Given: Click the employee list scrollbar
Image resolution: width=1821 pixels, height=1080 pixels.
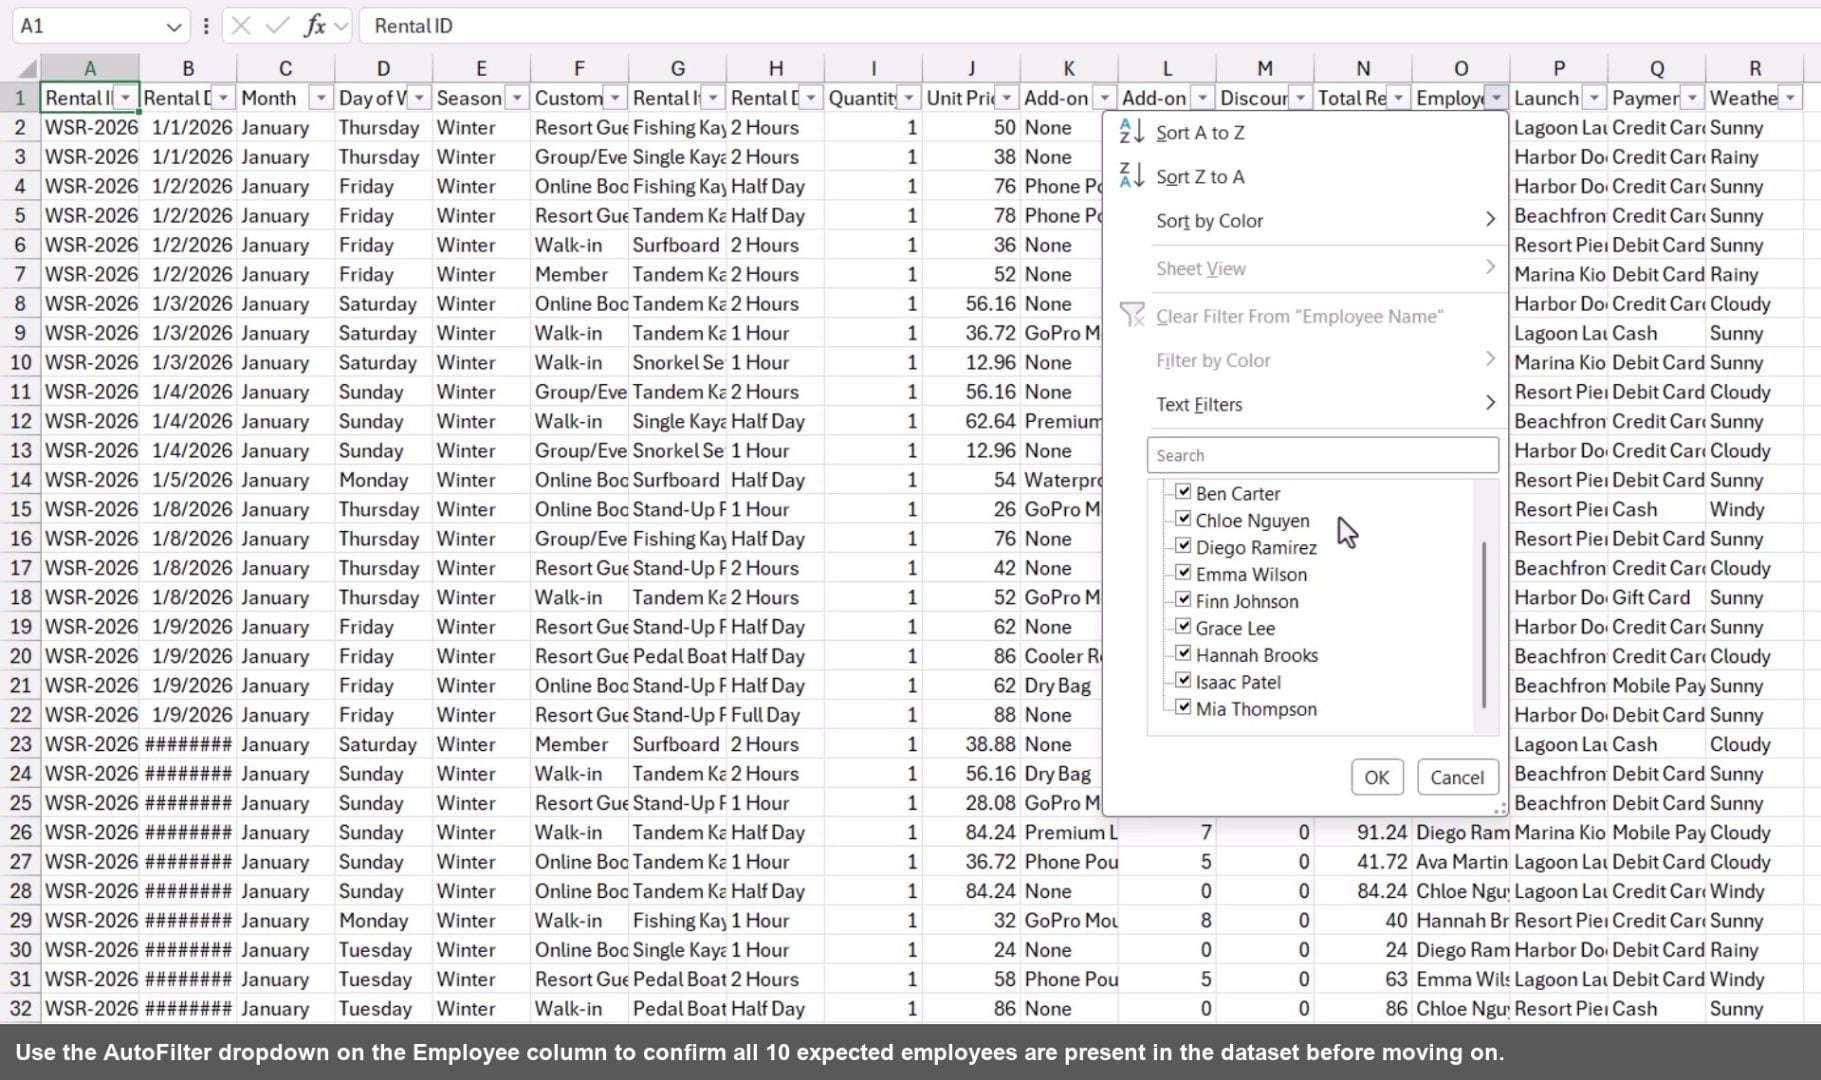Looking at the screenshot, I should (1485, 623).
